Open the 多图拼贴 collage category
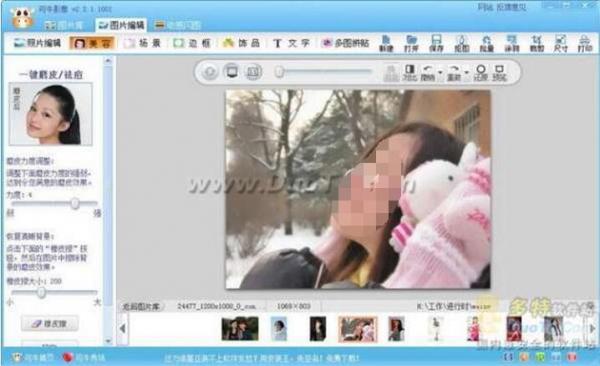The image size is (600, 366). 345,43
